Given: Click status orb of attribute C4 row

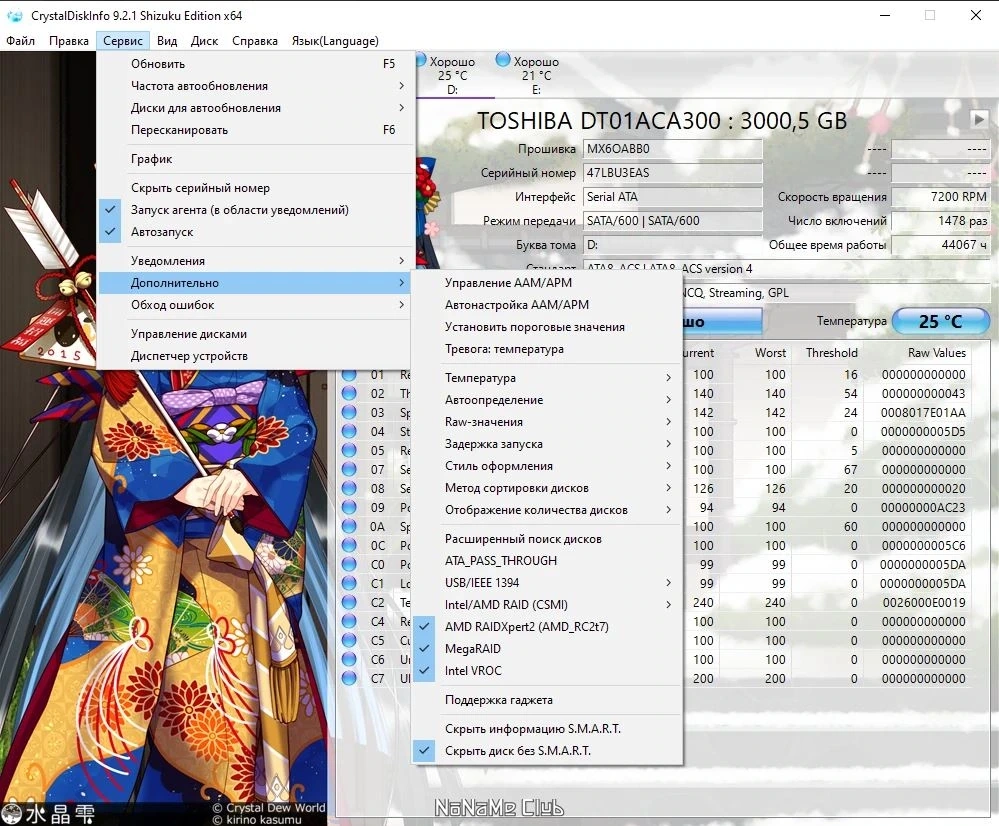Looking at the screenshot, I should point(349,621).
